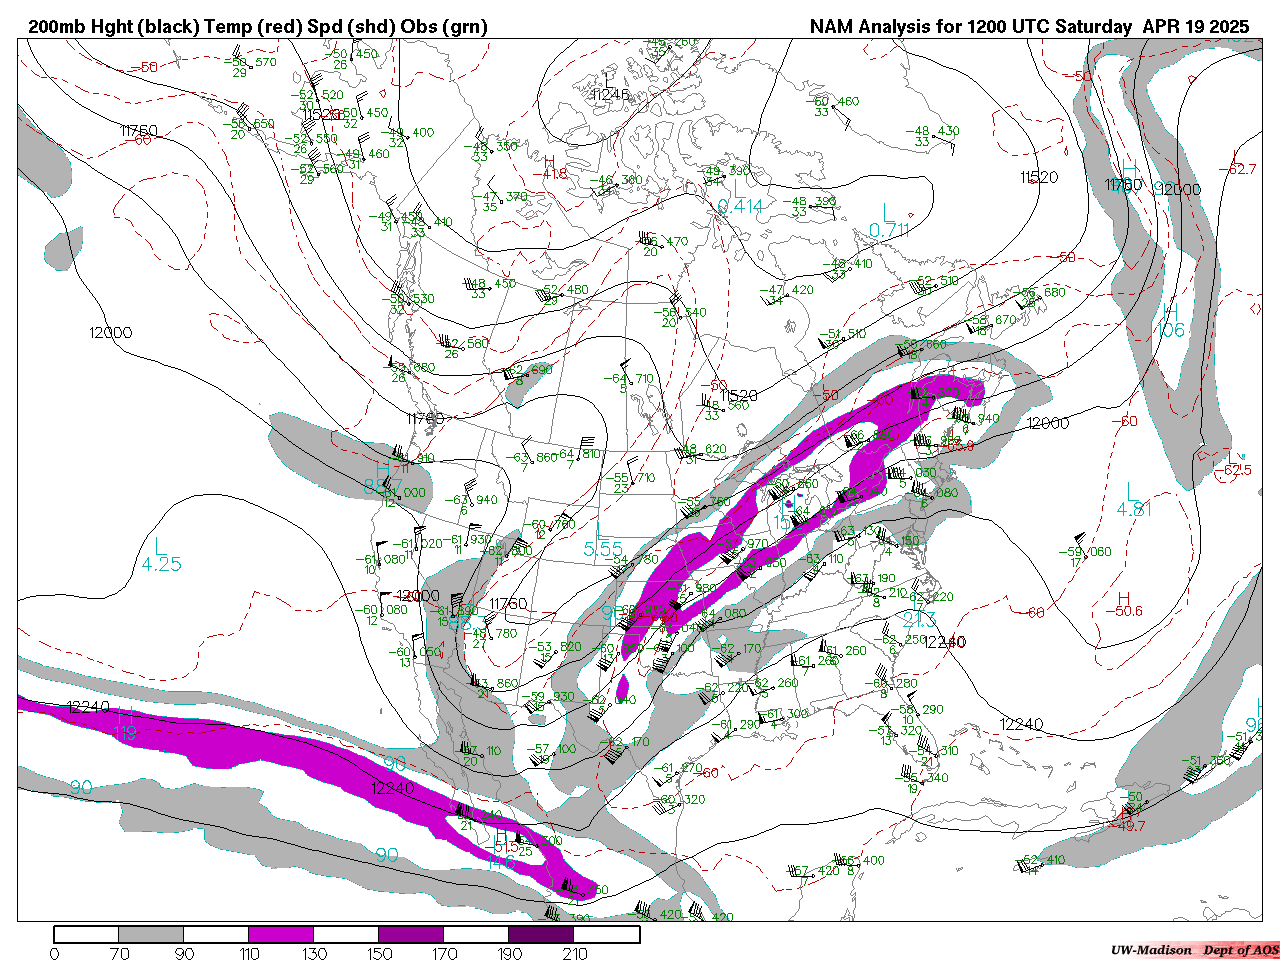This screenshot has width=1280, height=960.
Task: Click the "70" legend scale label
Action: (x=119, y=953)
